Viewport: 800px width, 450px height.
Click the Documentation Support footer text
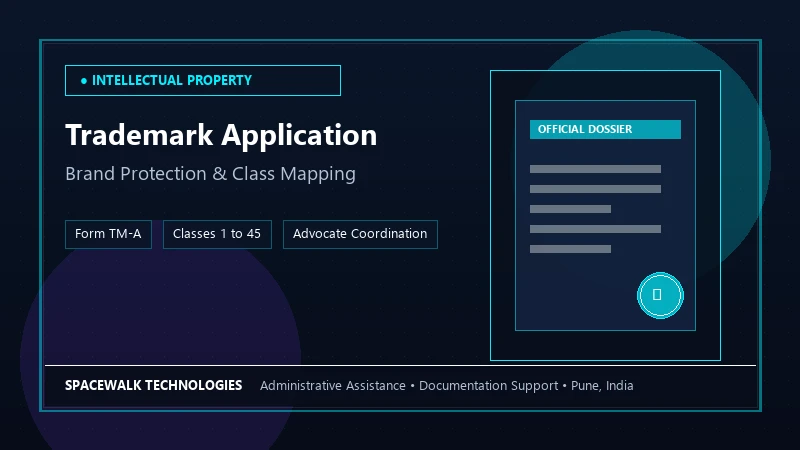488,386
